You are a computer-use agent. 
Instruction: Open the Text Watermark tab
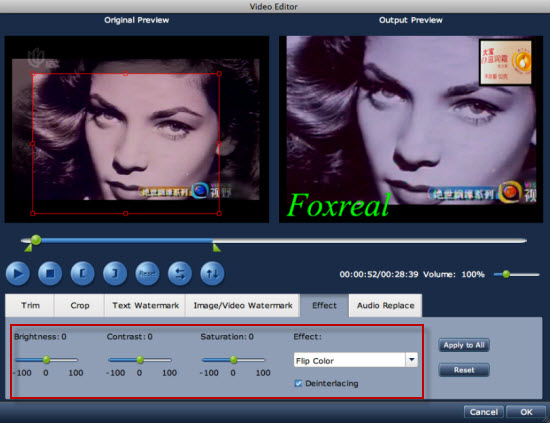tap(145, 306)
